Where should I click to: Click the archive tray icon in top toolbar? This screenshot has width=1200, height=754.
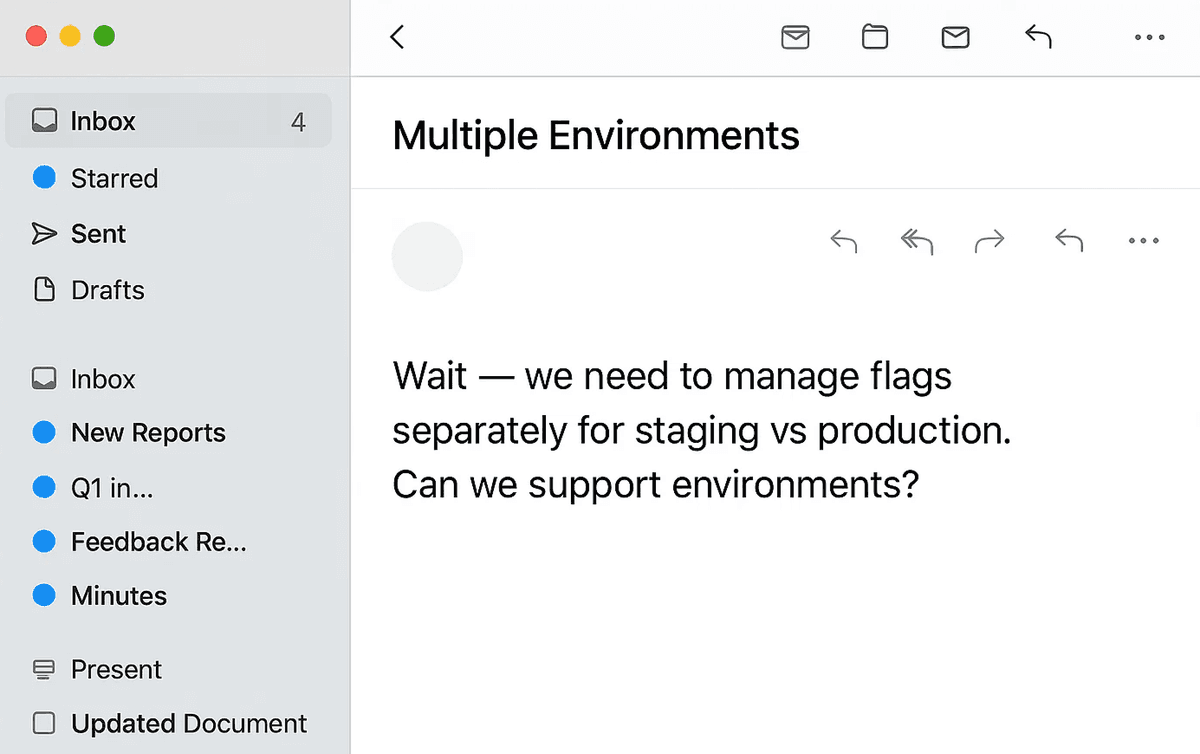tap(795, 37)
